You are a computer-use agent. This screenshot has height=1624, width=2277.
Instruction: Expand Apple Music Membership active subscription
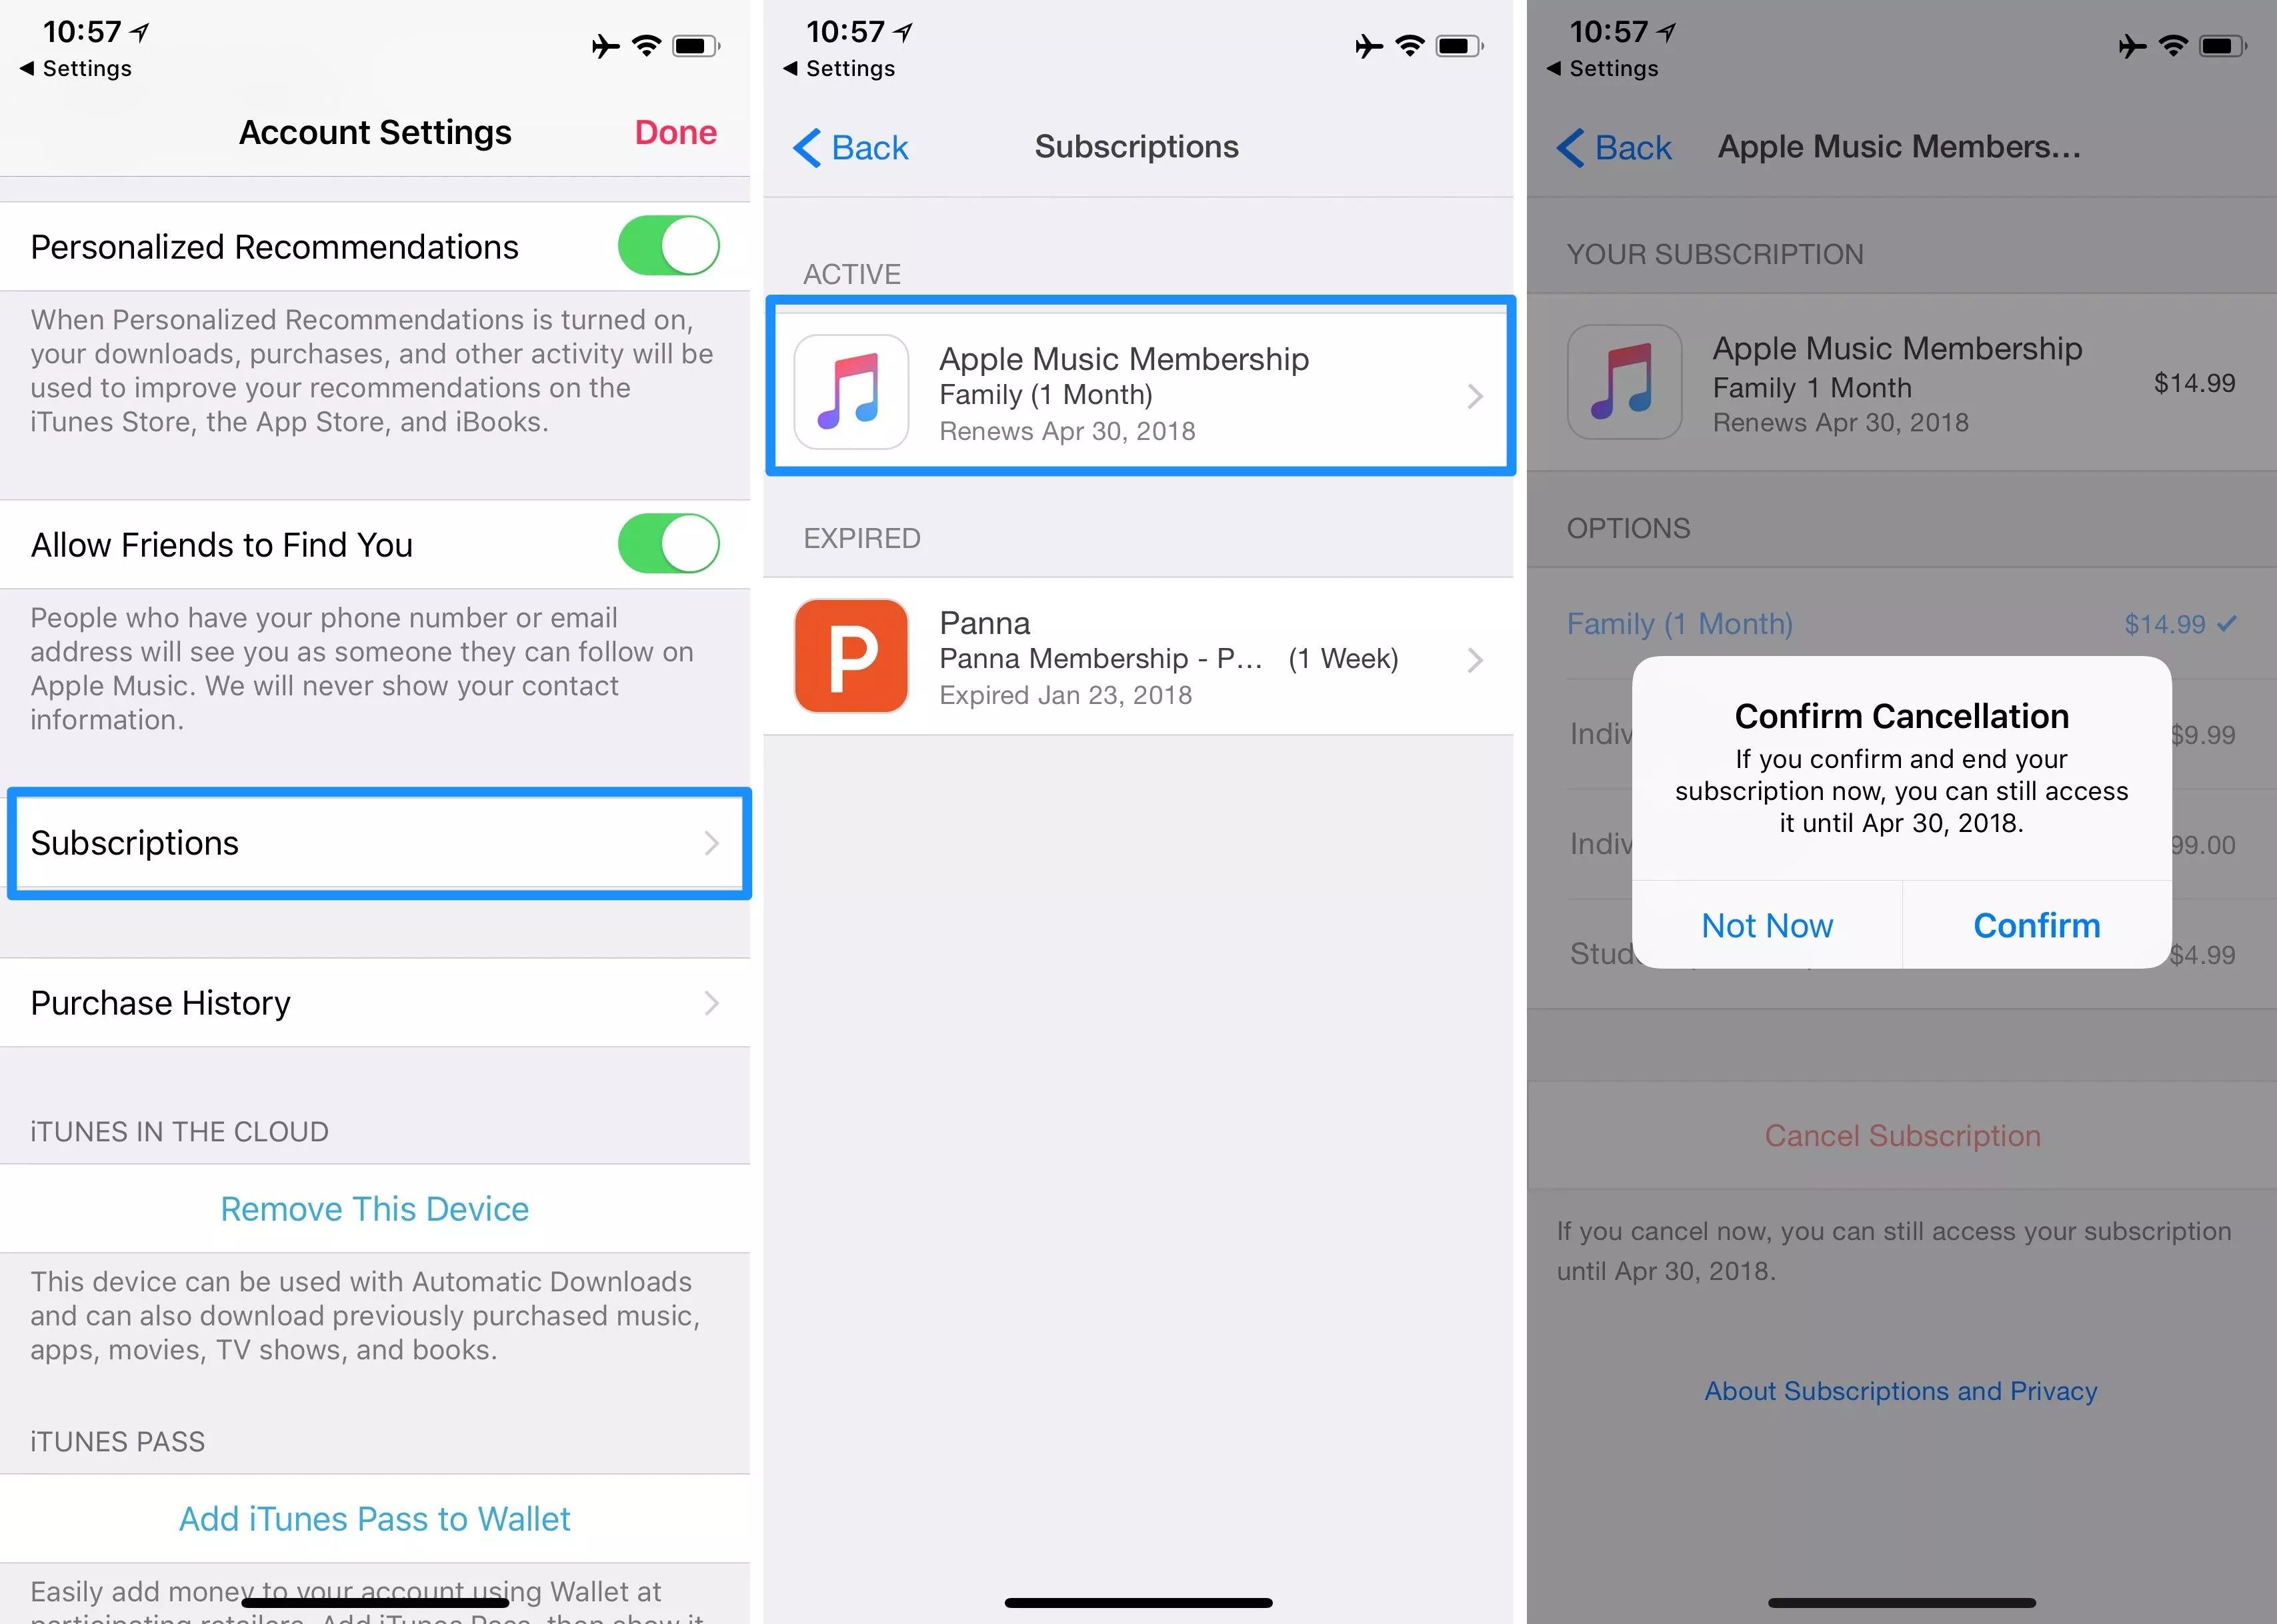[1140, 394]
